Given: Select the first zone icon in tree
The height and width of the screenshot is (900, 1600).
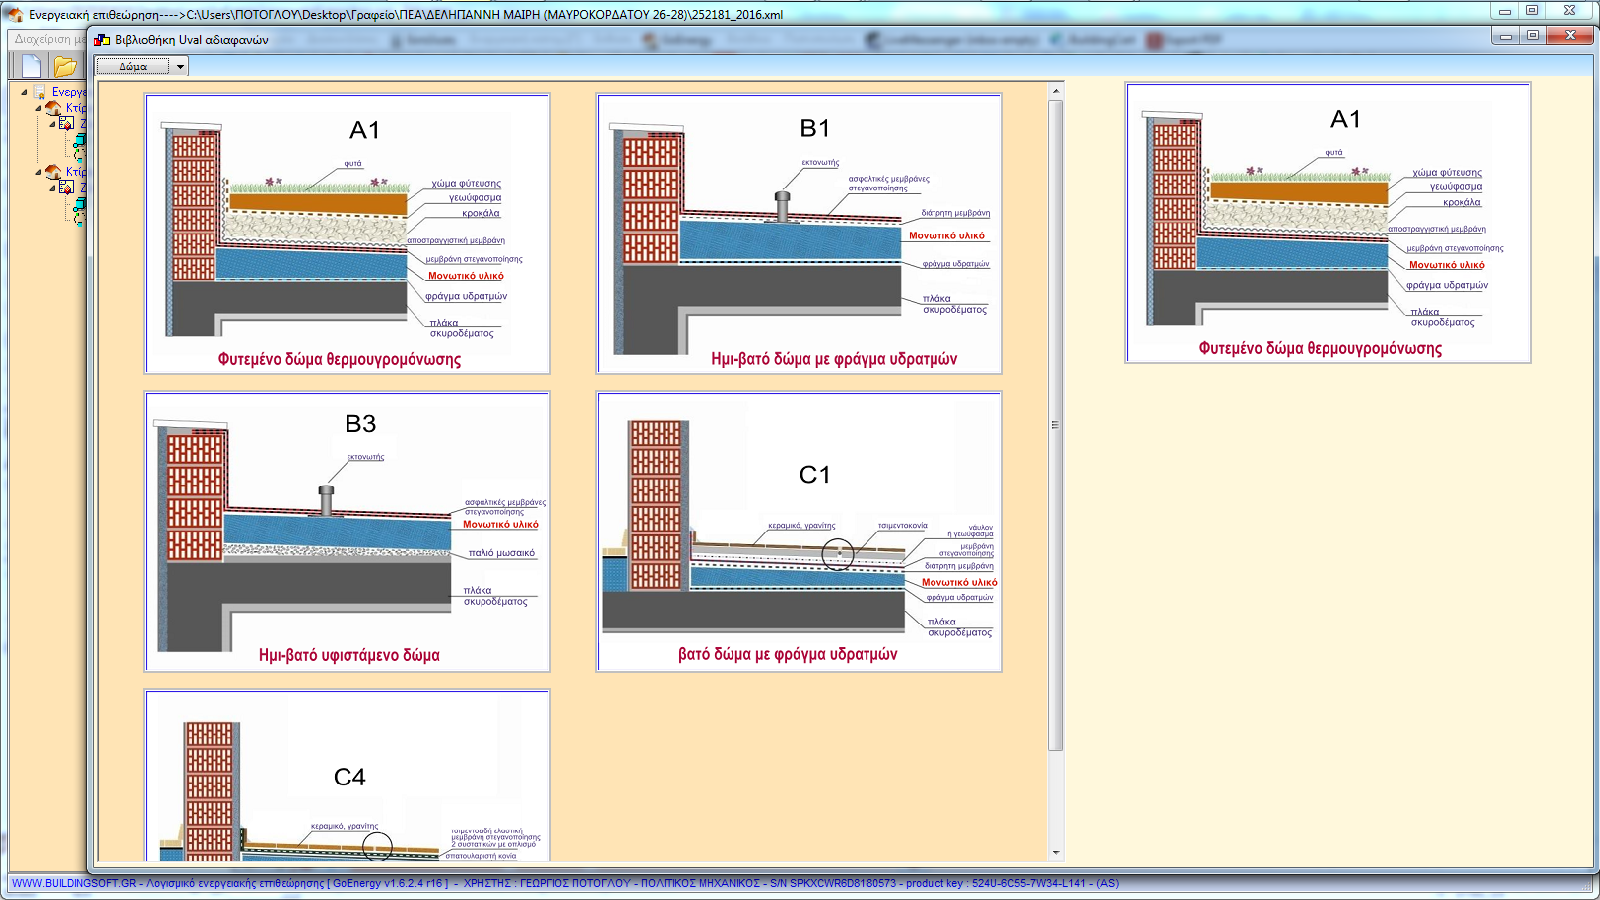Looking at the screenshot, I should pos(66,123).
